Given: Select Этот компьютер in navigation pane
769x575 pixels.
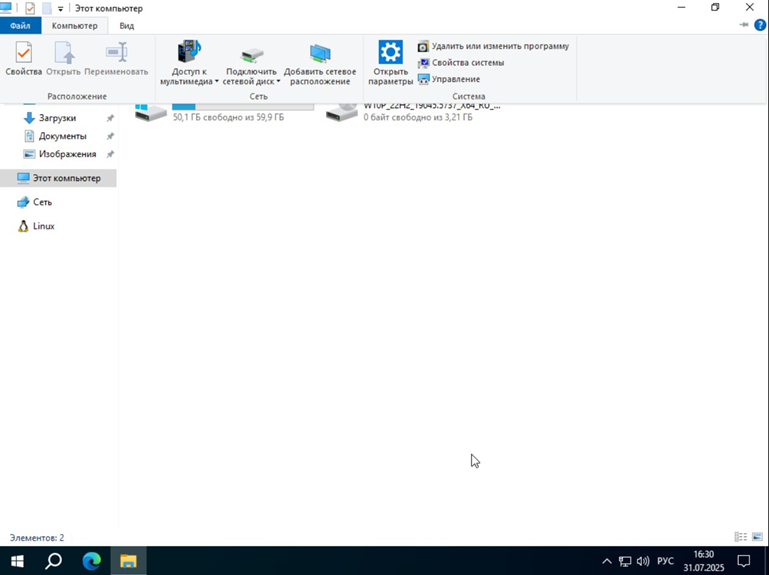Looking at the screenshot, I should (x=58, y=178).
